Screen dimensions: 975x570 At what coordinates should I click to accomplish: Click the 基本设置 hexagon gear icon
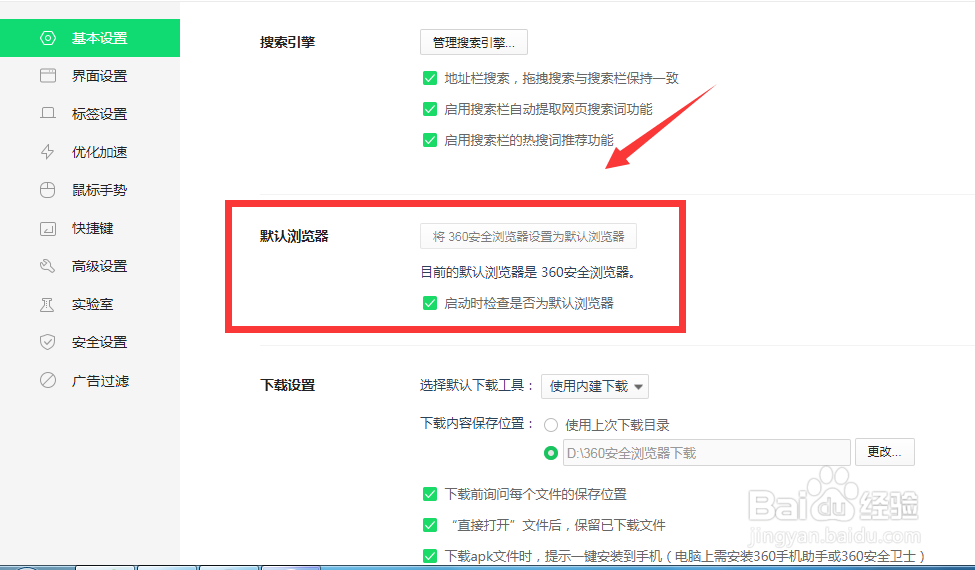click(x=48, y=38)
